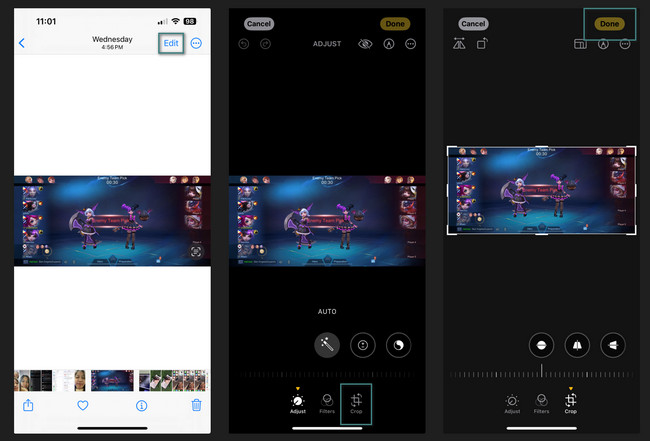
Task: Tap Done on the Crop editing screen
Action: 609,24
